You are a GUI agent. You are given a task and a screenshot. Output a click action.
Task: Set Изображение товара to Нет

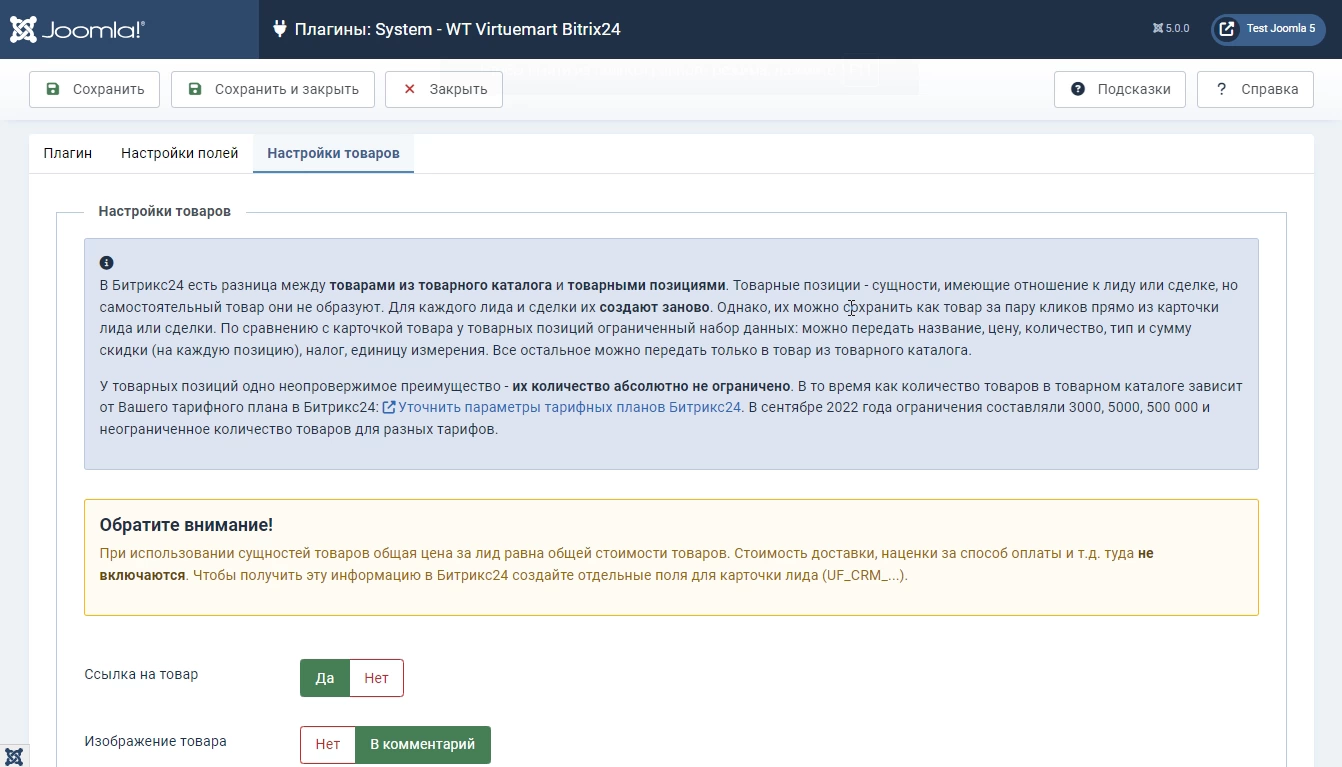328,744
